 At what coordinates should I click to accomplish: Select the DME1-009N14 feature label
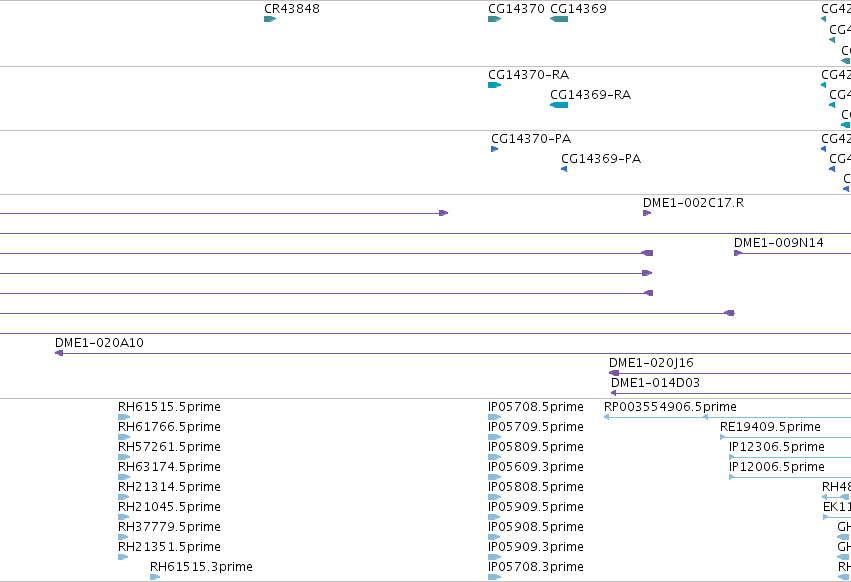pos(778,243)
